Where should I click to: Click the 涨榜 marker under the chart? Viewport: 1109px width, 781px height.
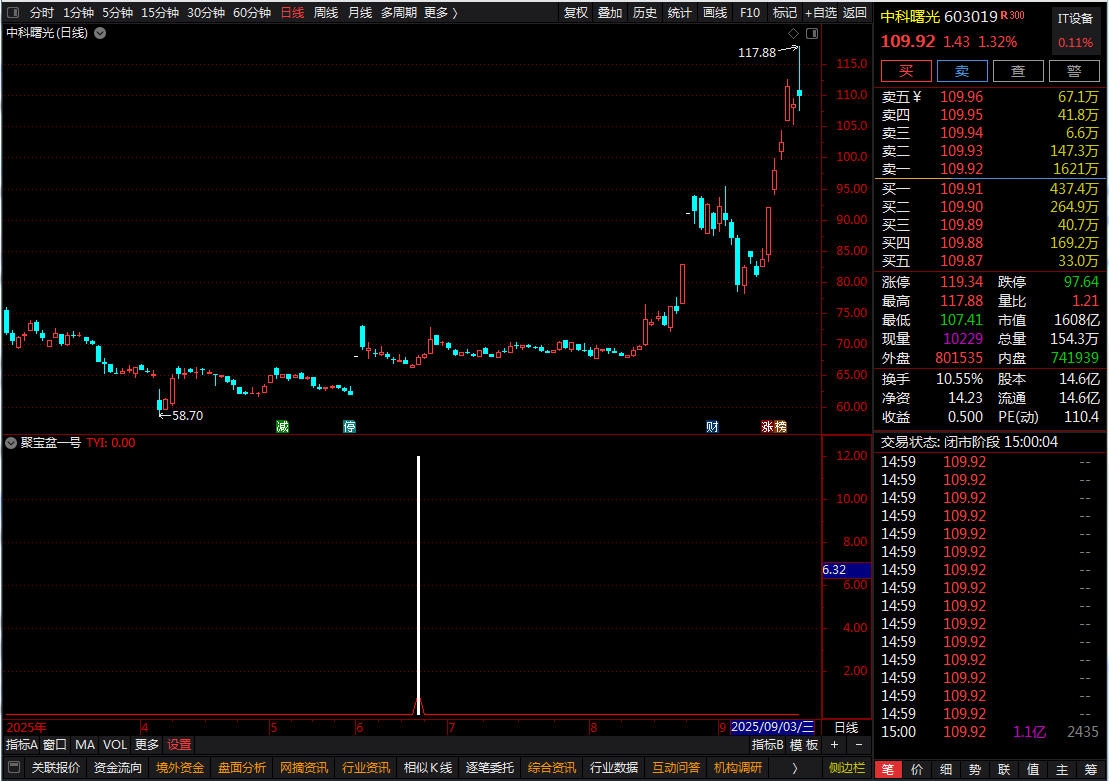tap(774, 427)
